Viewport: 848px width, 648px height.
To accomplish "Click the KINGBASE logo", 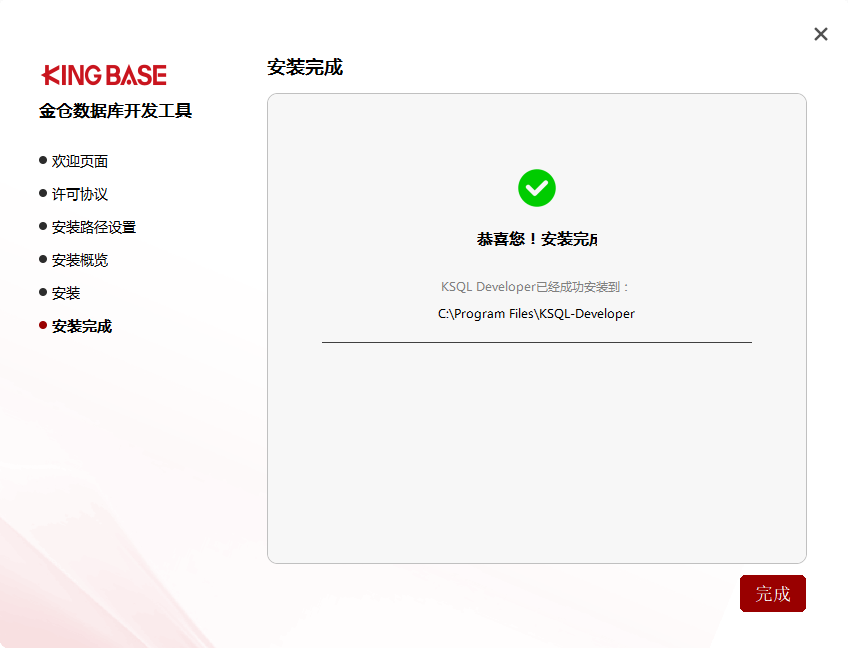I will tap(104, 75).
